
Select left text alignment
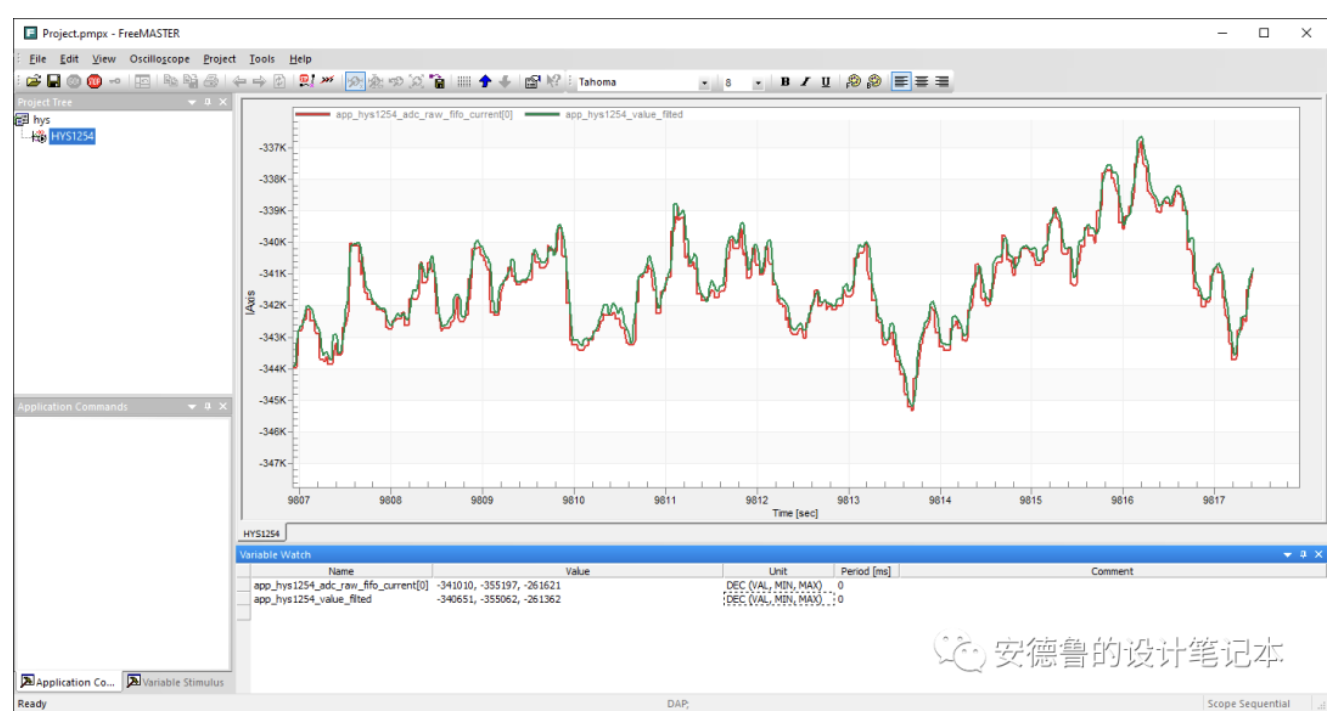coord(902,82)
